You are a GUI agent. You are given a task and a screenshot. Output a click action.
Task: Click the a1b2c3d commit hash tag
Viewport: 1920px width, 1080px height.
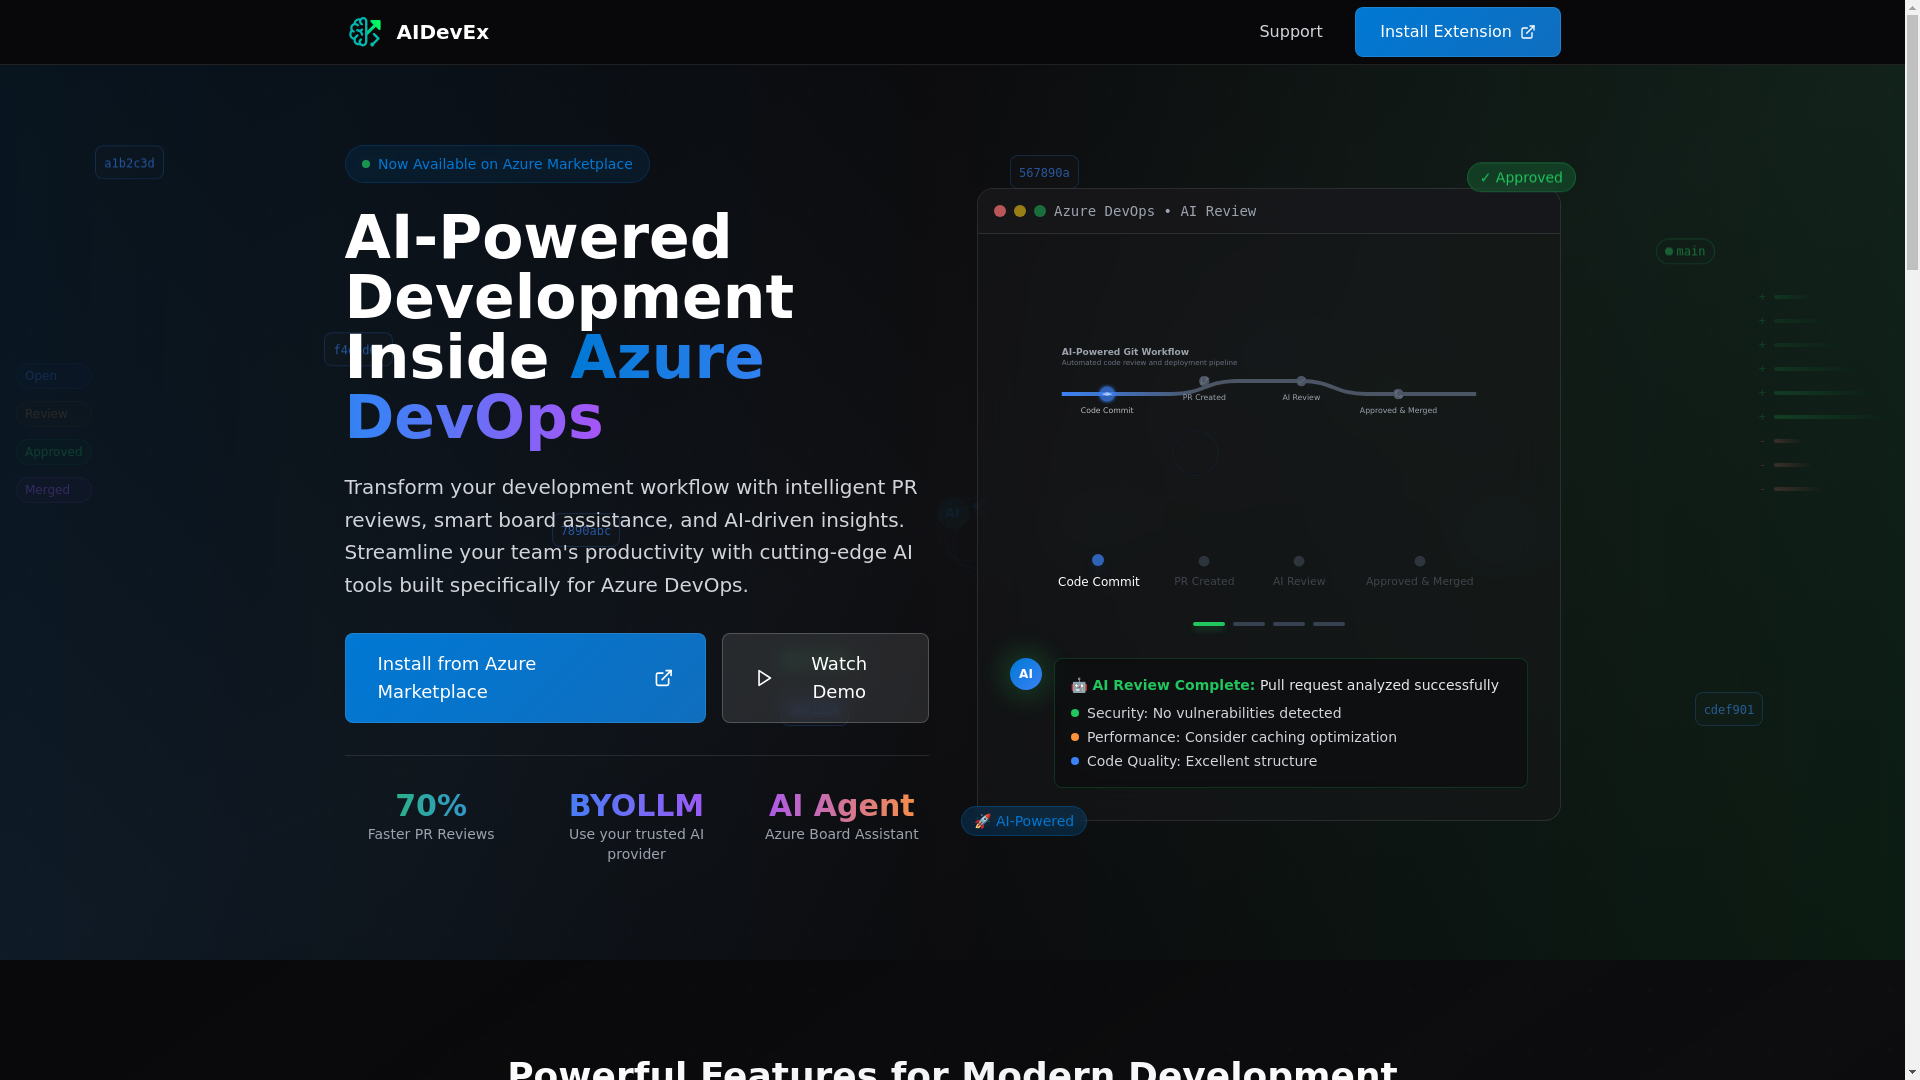coord(129,163)
